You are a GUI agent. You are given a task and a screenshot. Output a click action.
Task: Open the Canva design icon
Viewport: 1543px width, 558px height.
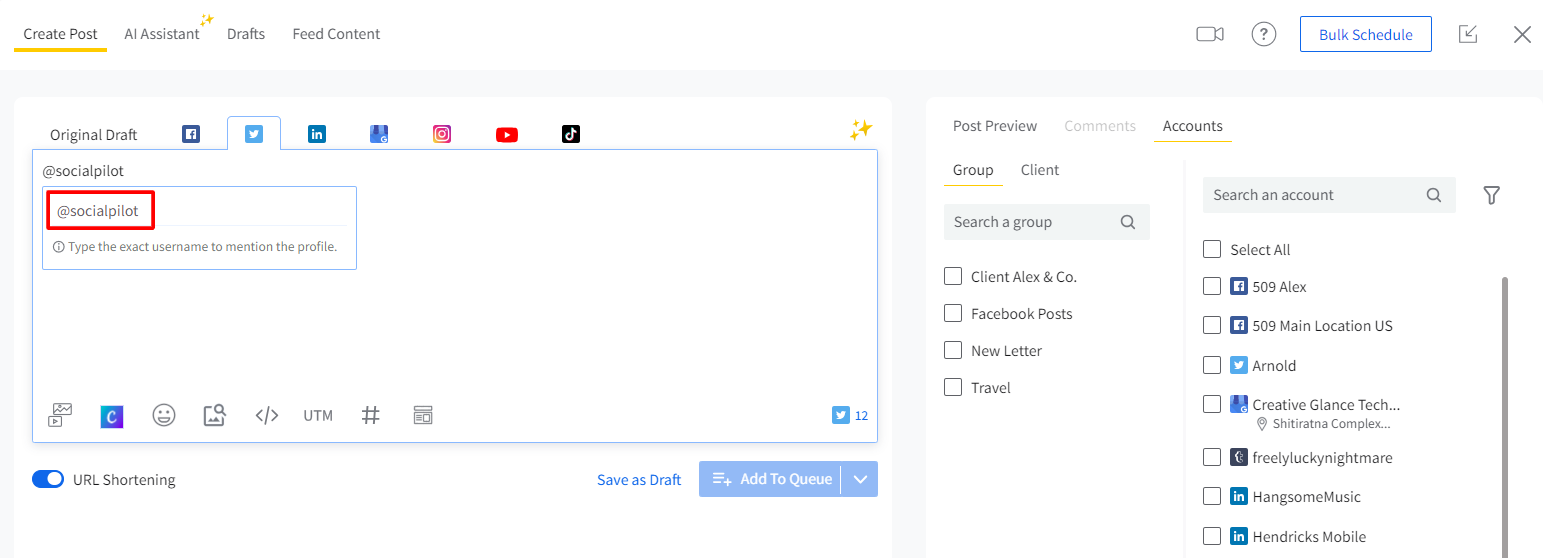[x=112, y=416]
